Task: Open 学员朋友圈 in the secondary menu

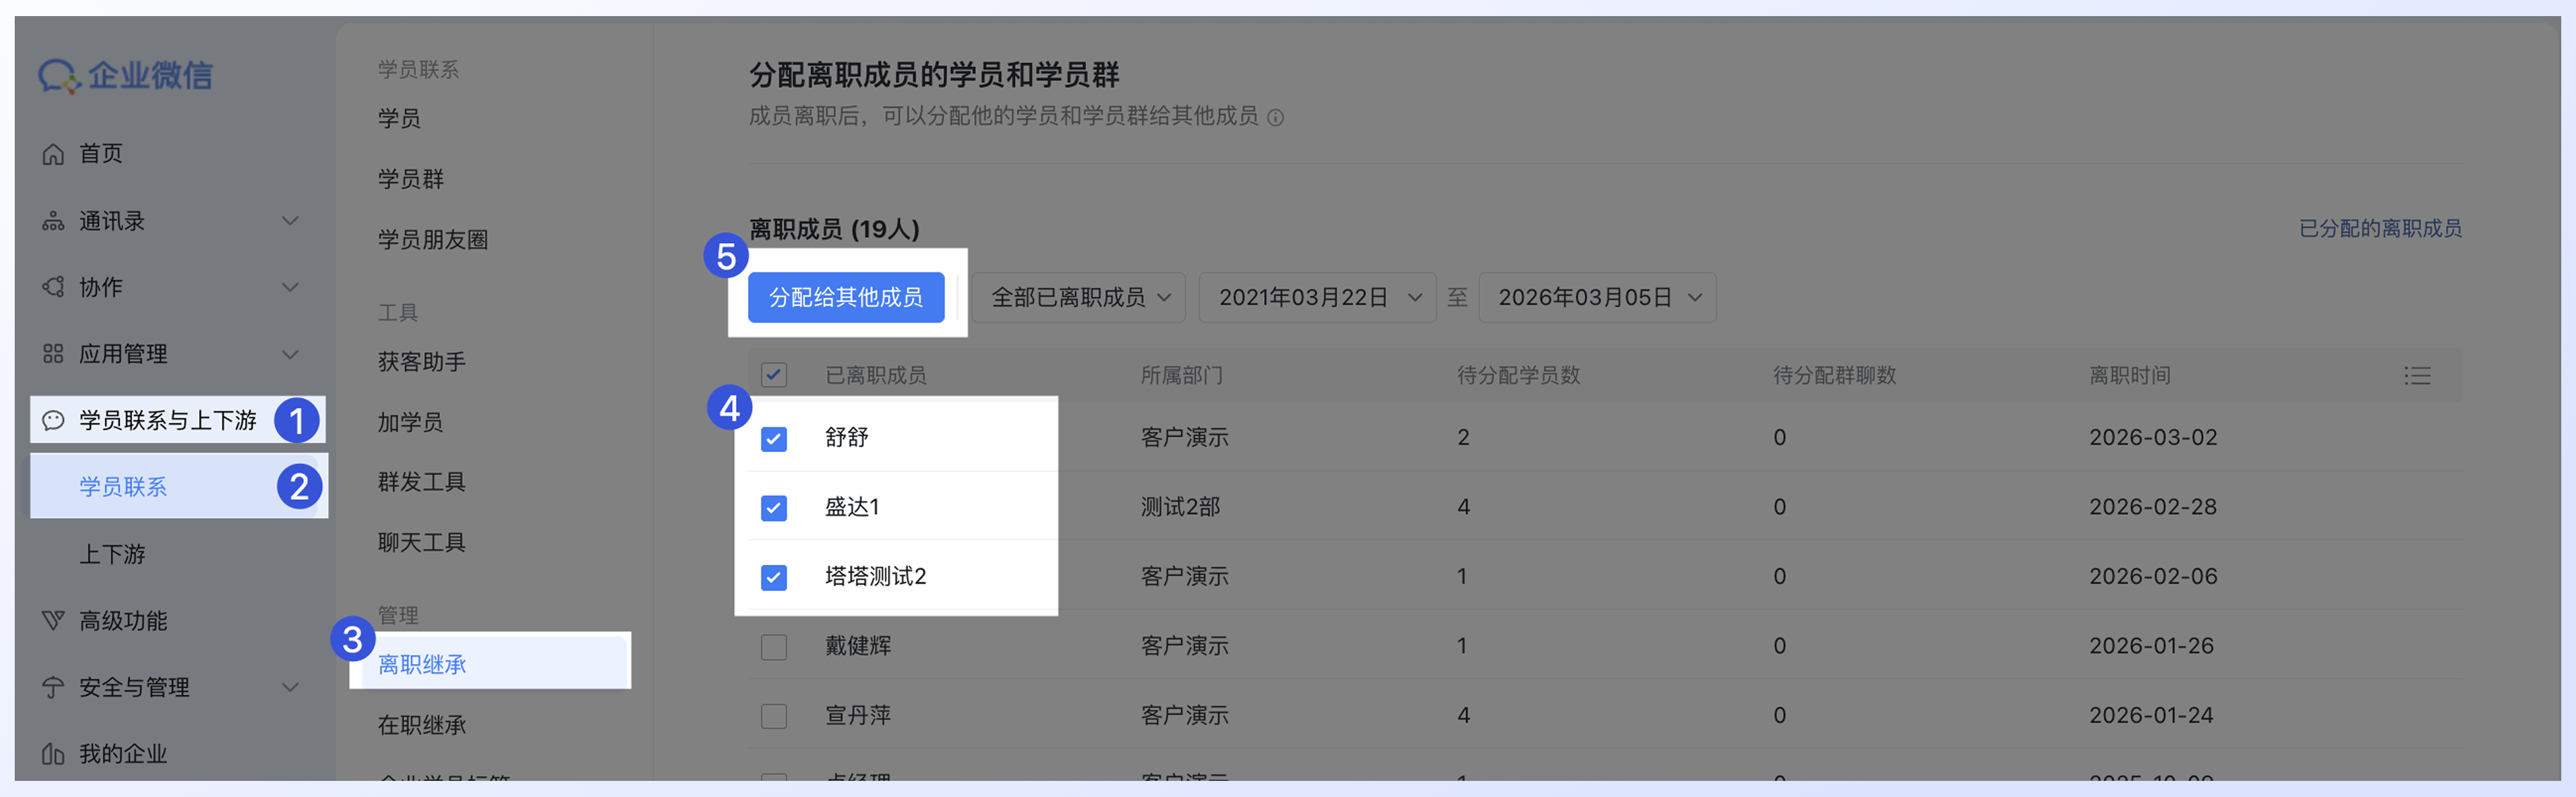Action: pyautogui.click(x=432, y=240)
